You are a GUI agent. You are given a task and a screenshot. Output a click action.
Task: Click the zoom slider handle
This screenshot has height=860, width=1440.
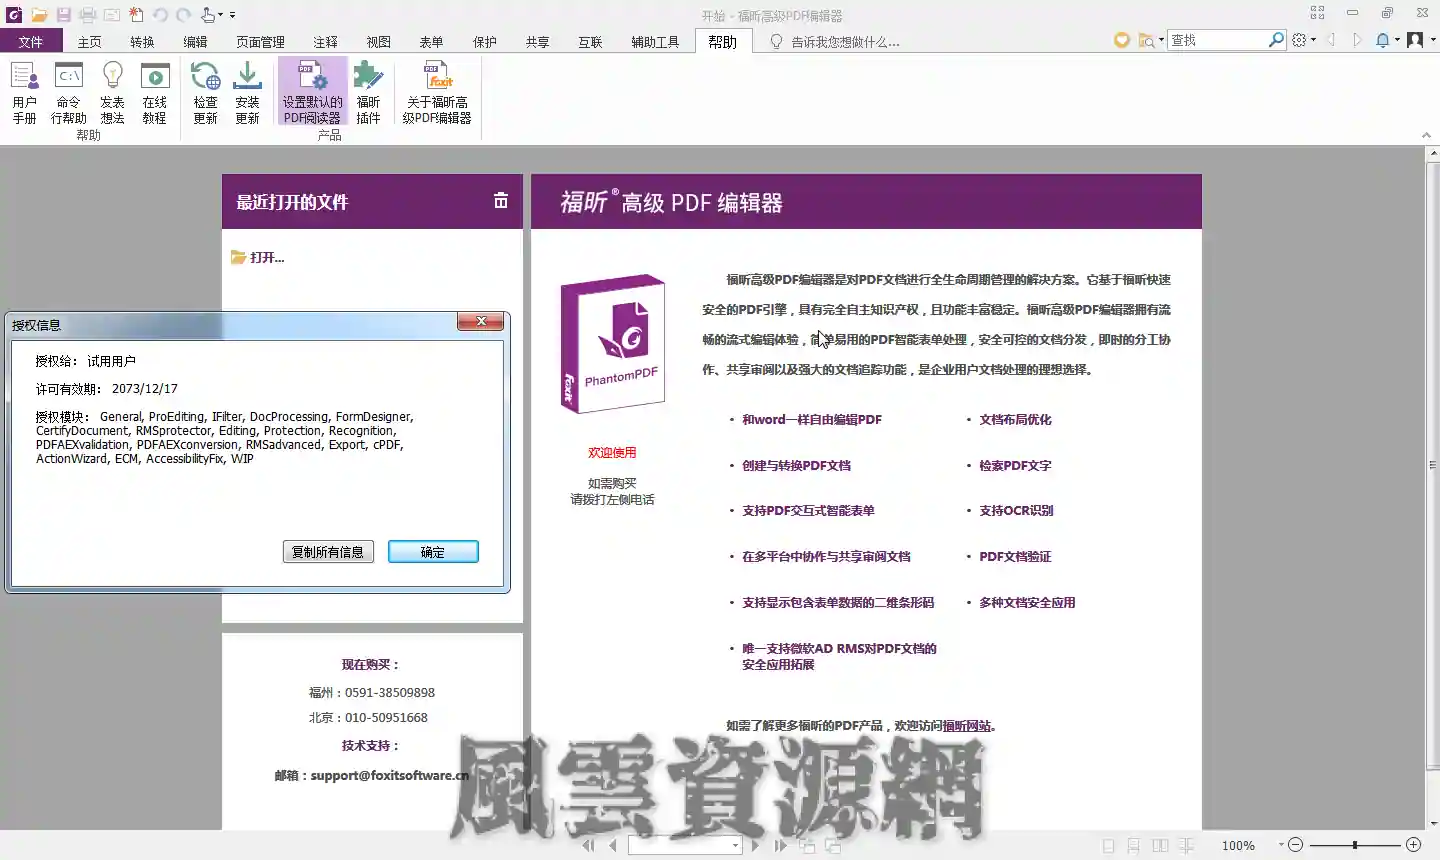pyautogui.click(x=1355, y=845)
